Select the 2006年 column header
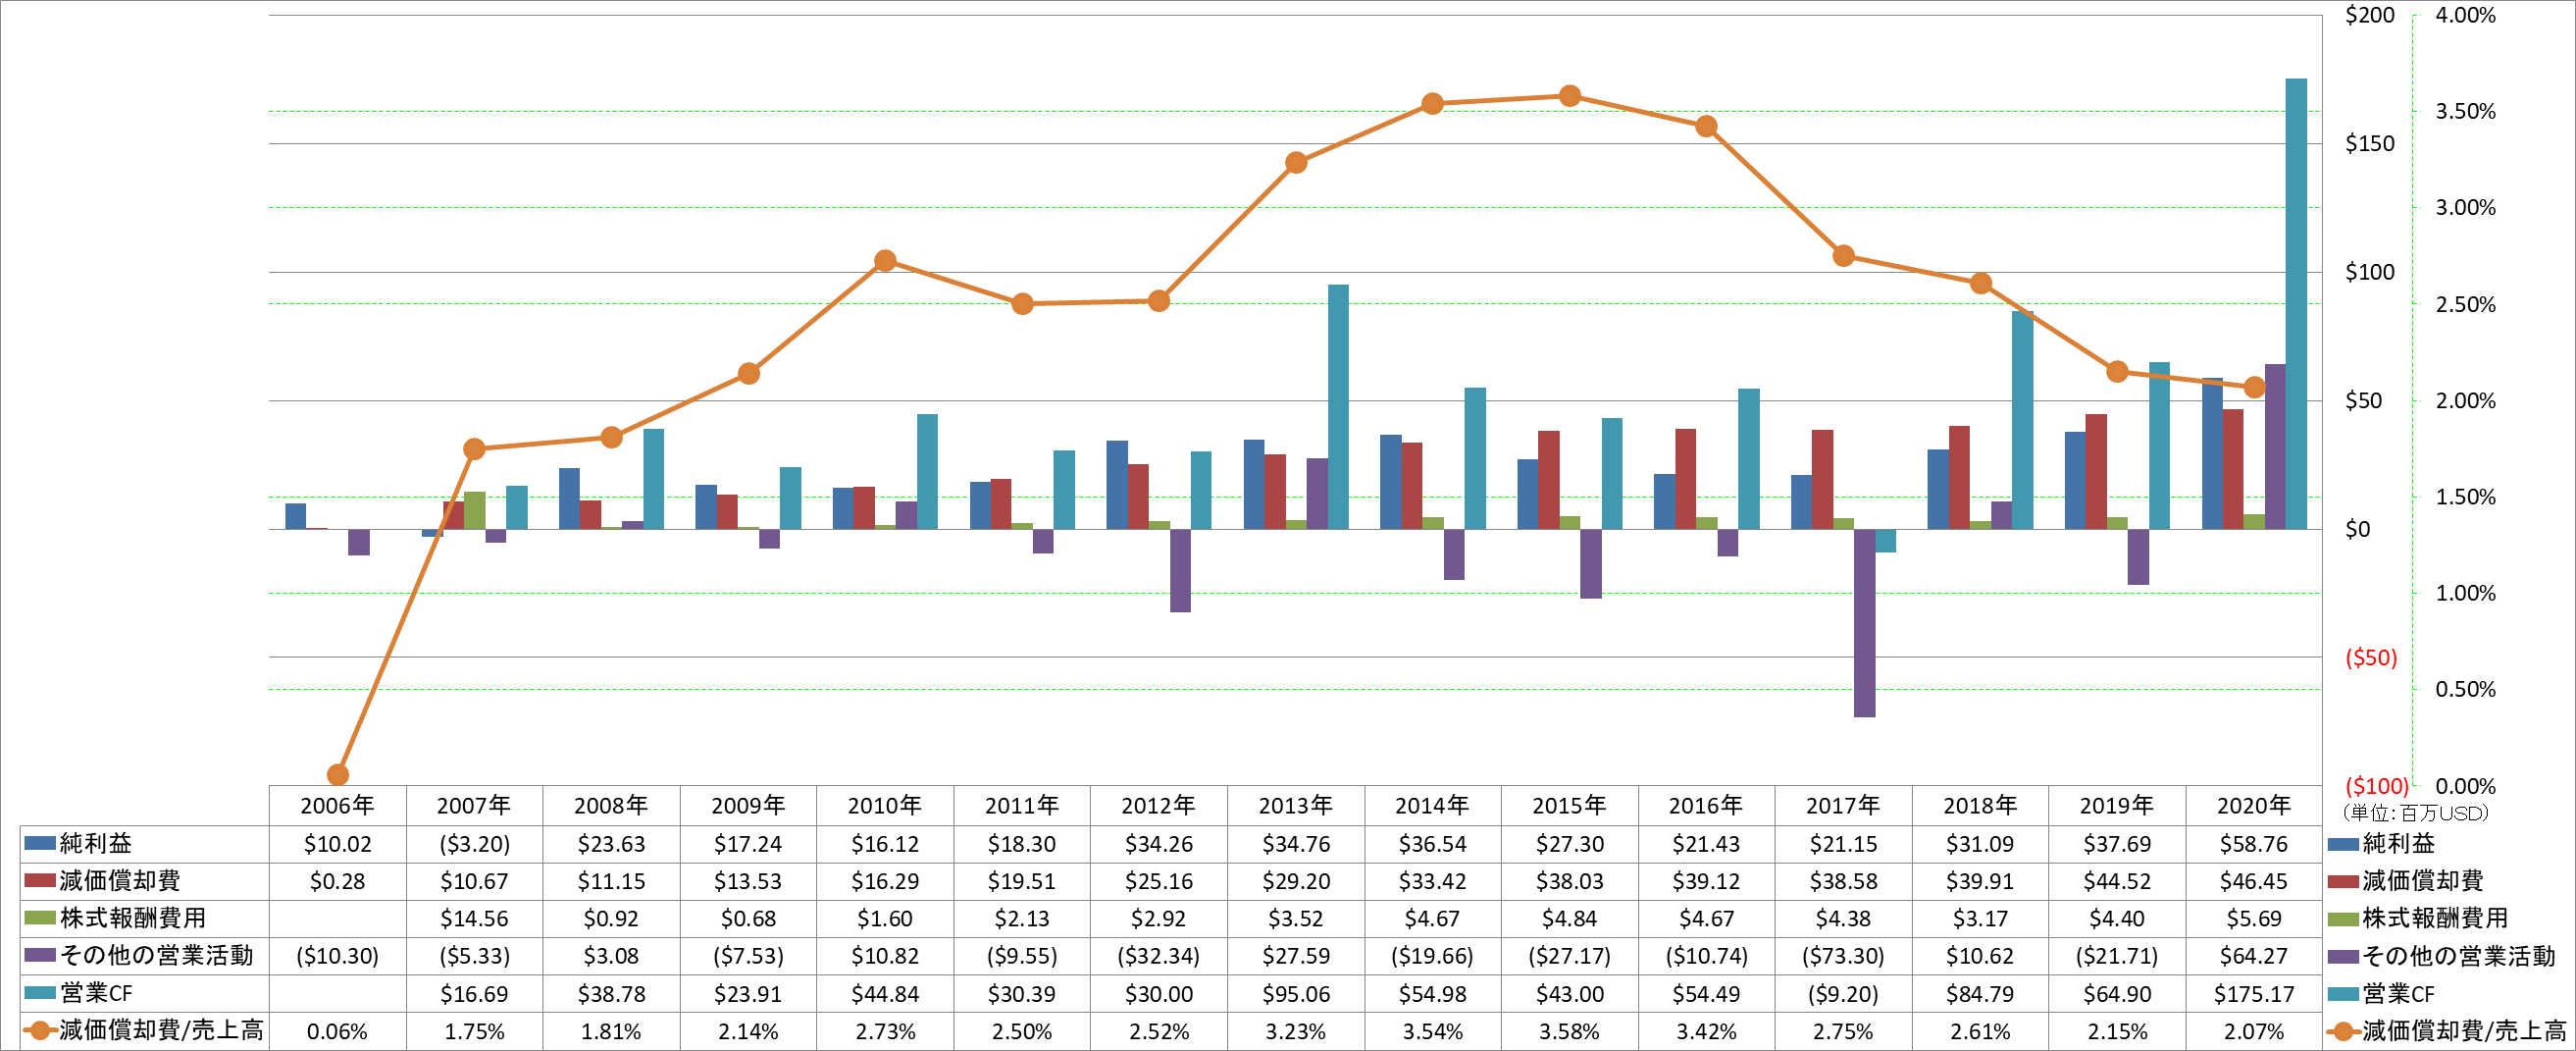The width and height of the screenshot is (2576, 1051). (337, 805)
